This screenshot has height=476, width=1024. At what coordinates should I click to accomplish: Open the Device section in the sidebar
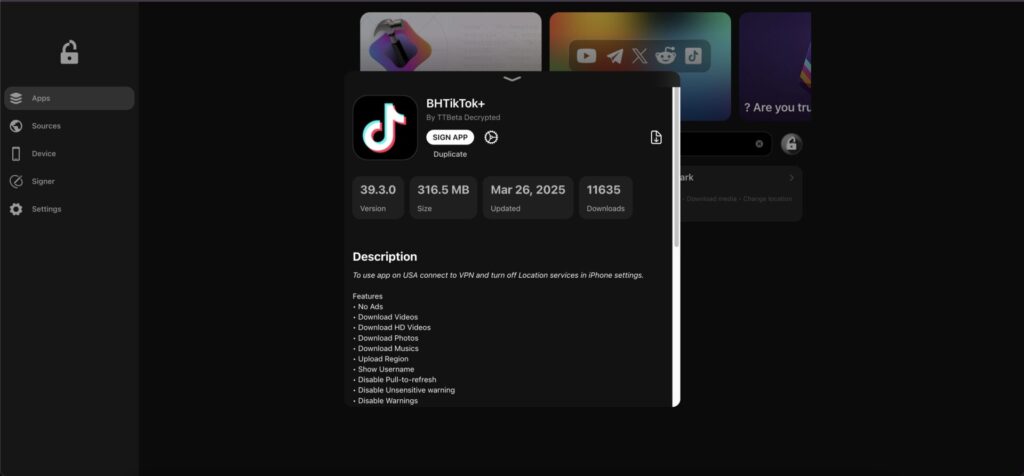[69, 153]
